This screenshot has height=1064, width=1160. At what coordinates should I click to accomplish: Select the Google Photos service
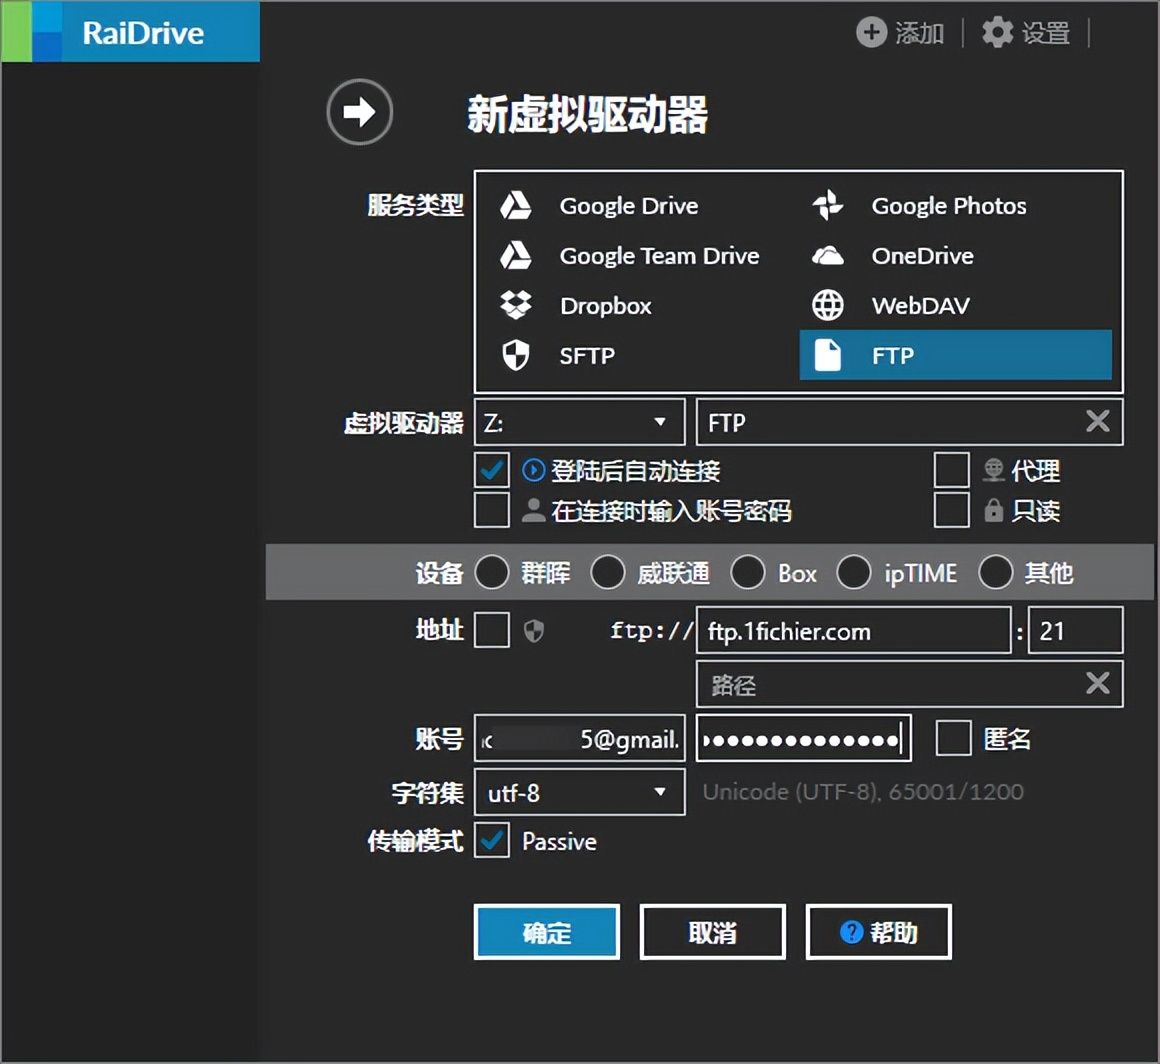click(x=956, y=206)
